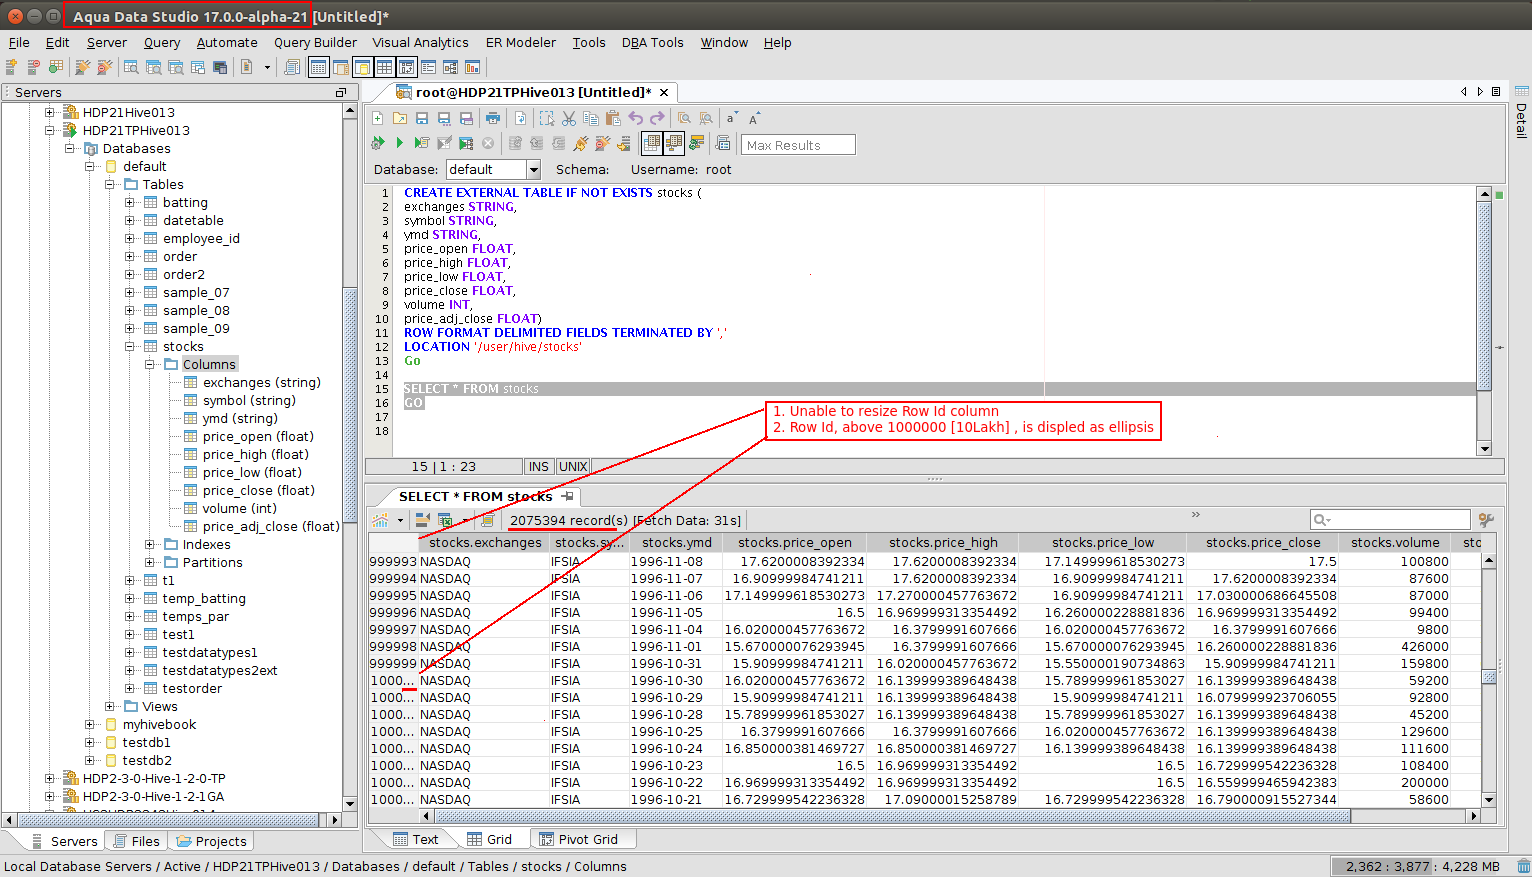Click the Print icon in editor toolbar

coord(492,118)
